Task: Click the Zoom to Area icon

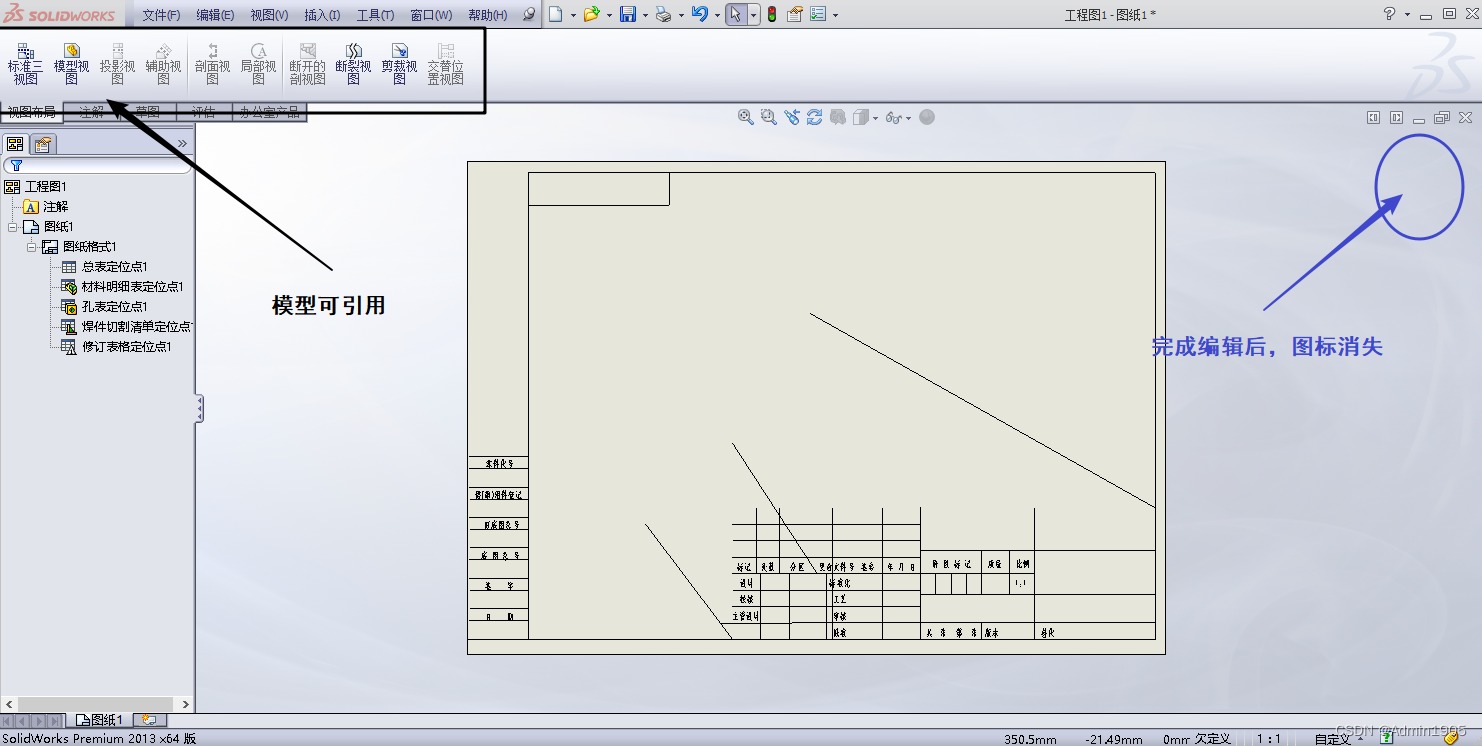Action: point(768,117)
